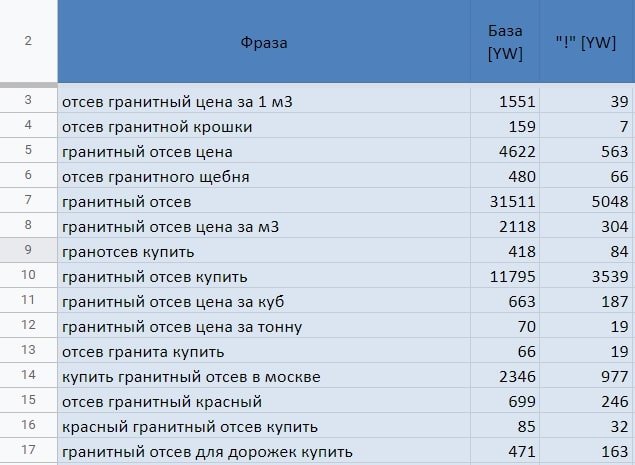Click the "!" [YW] header cell

tap(586, 42)
